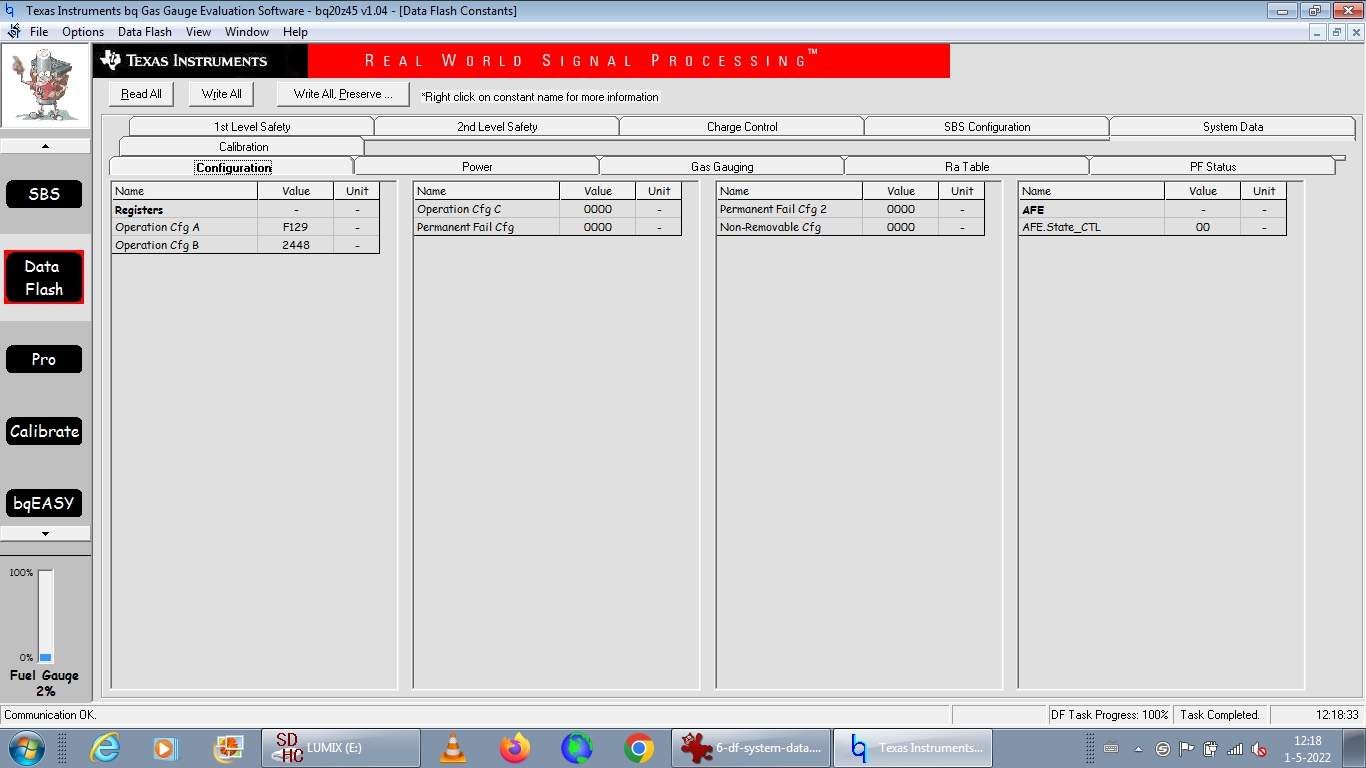Click the sidebar scroll-down arrow button
Viewport: 1366px width, 768px height.
(x=45, y=534)
